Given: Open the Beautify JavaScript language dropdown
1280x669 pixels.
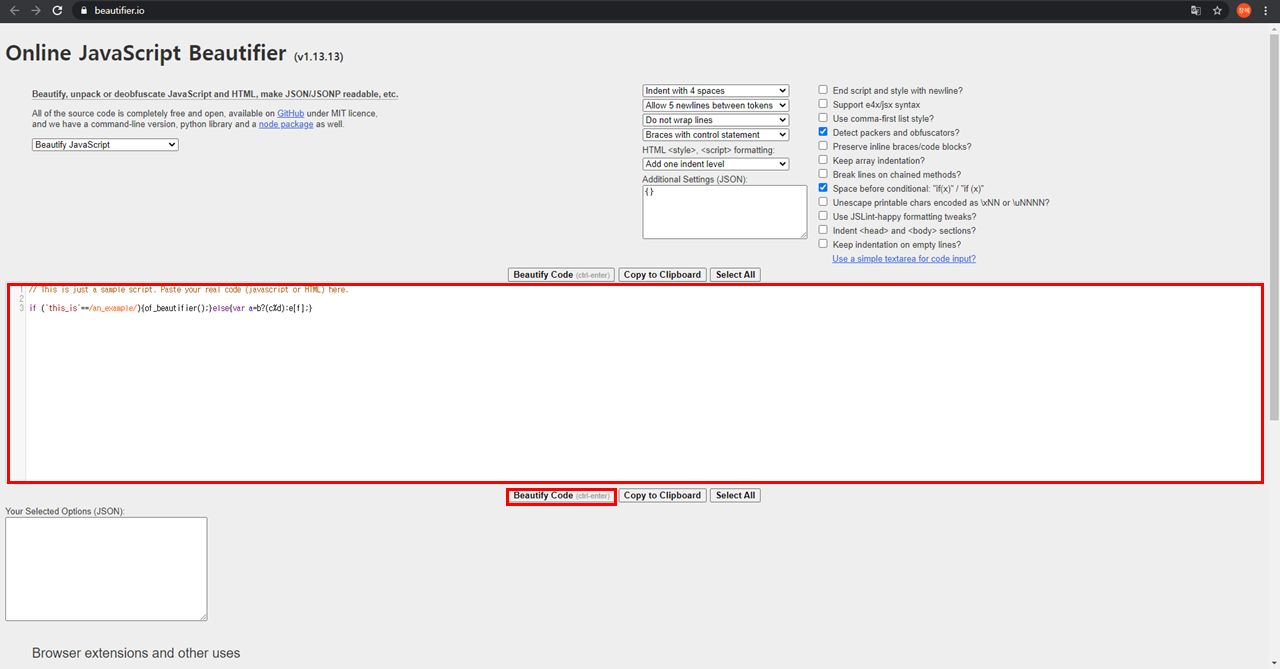Looking at the screenshot, I should click(x=105, y=145).
